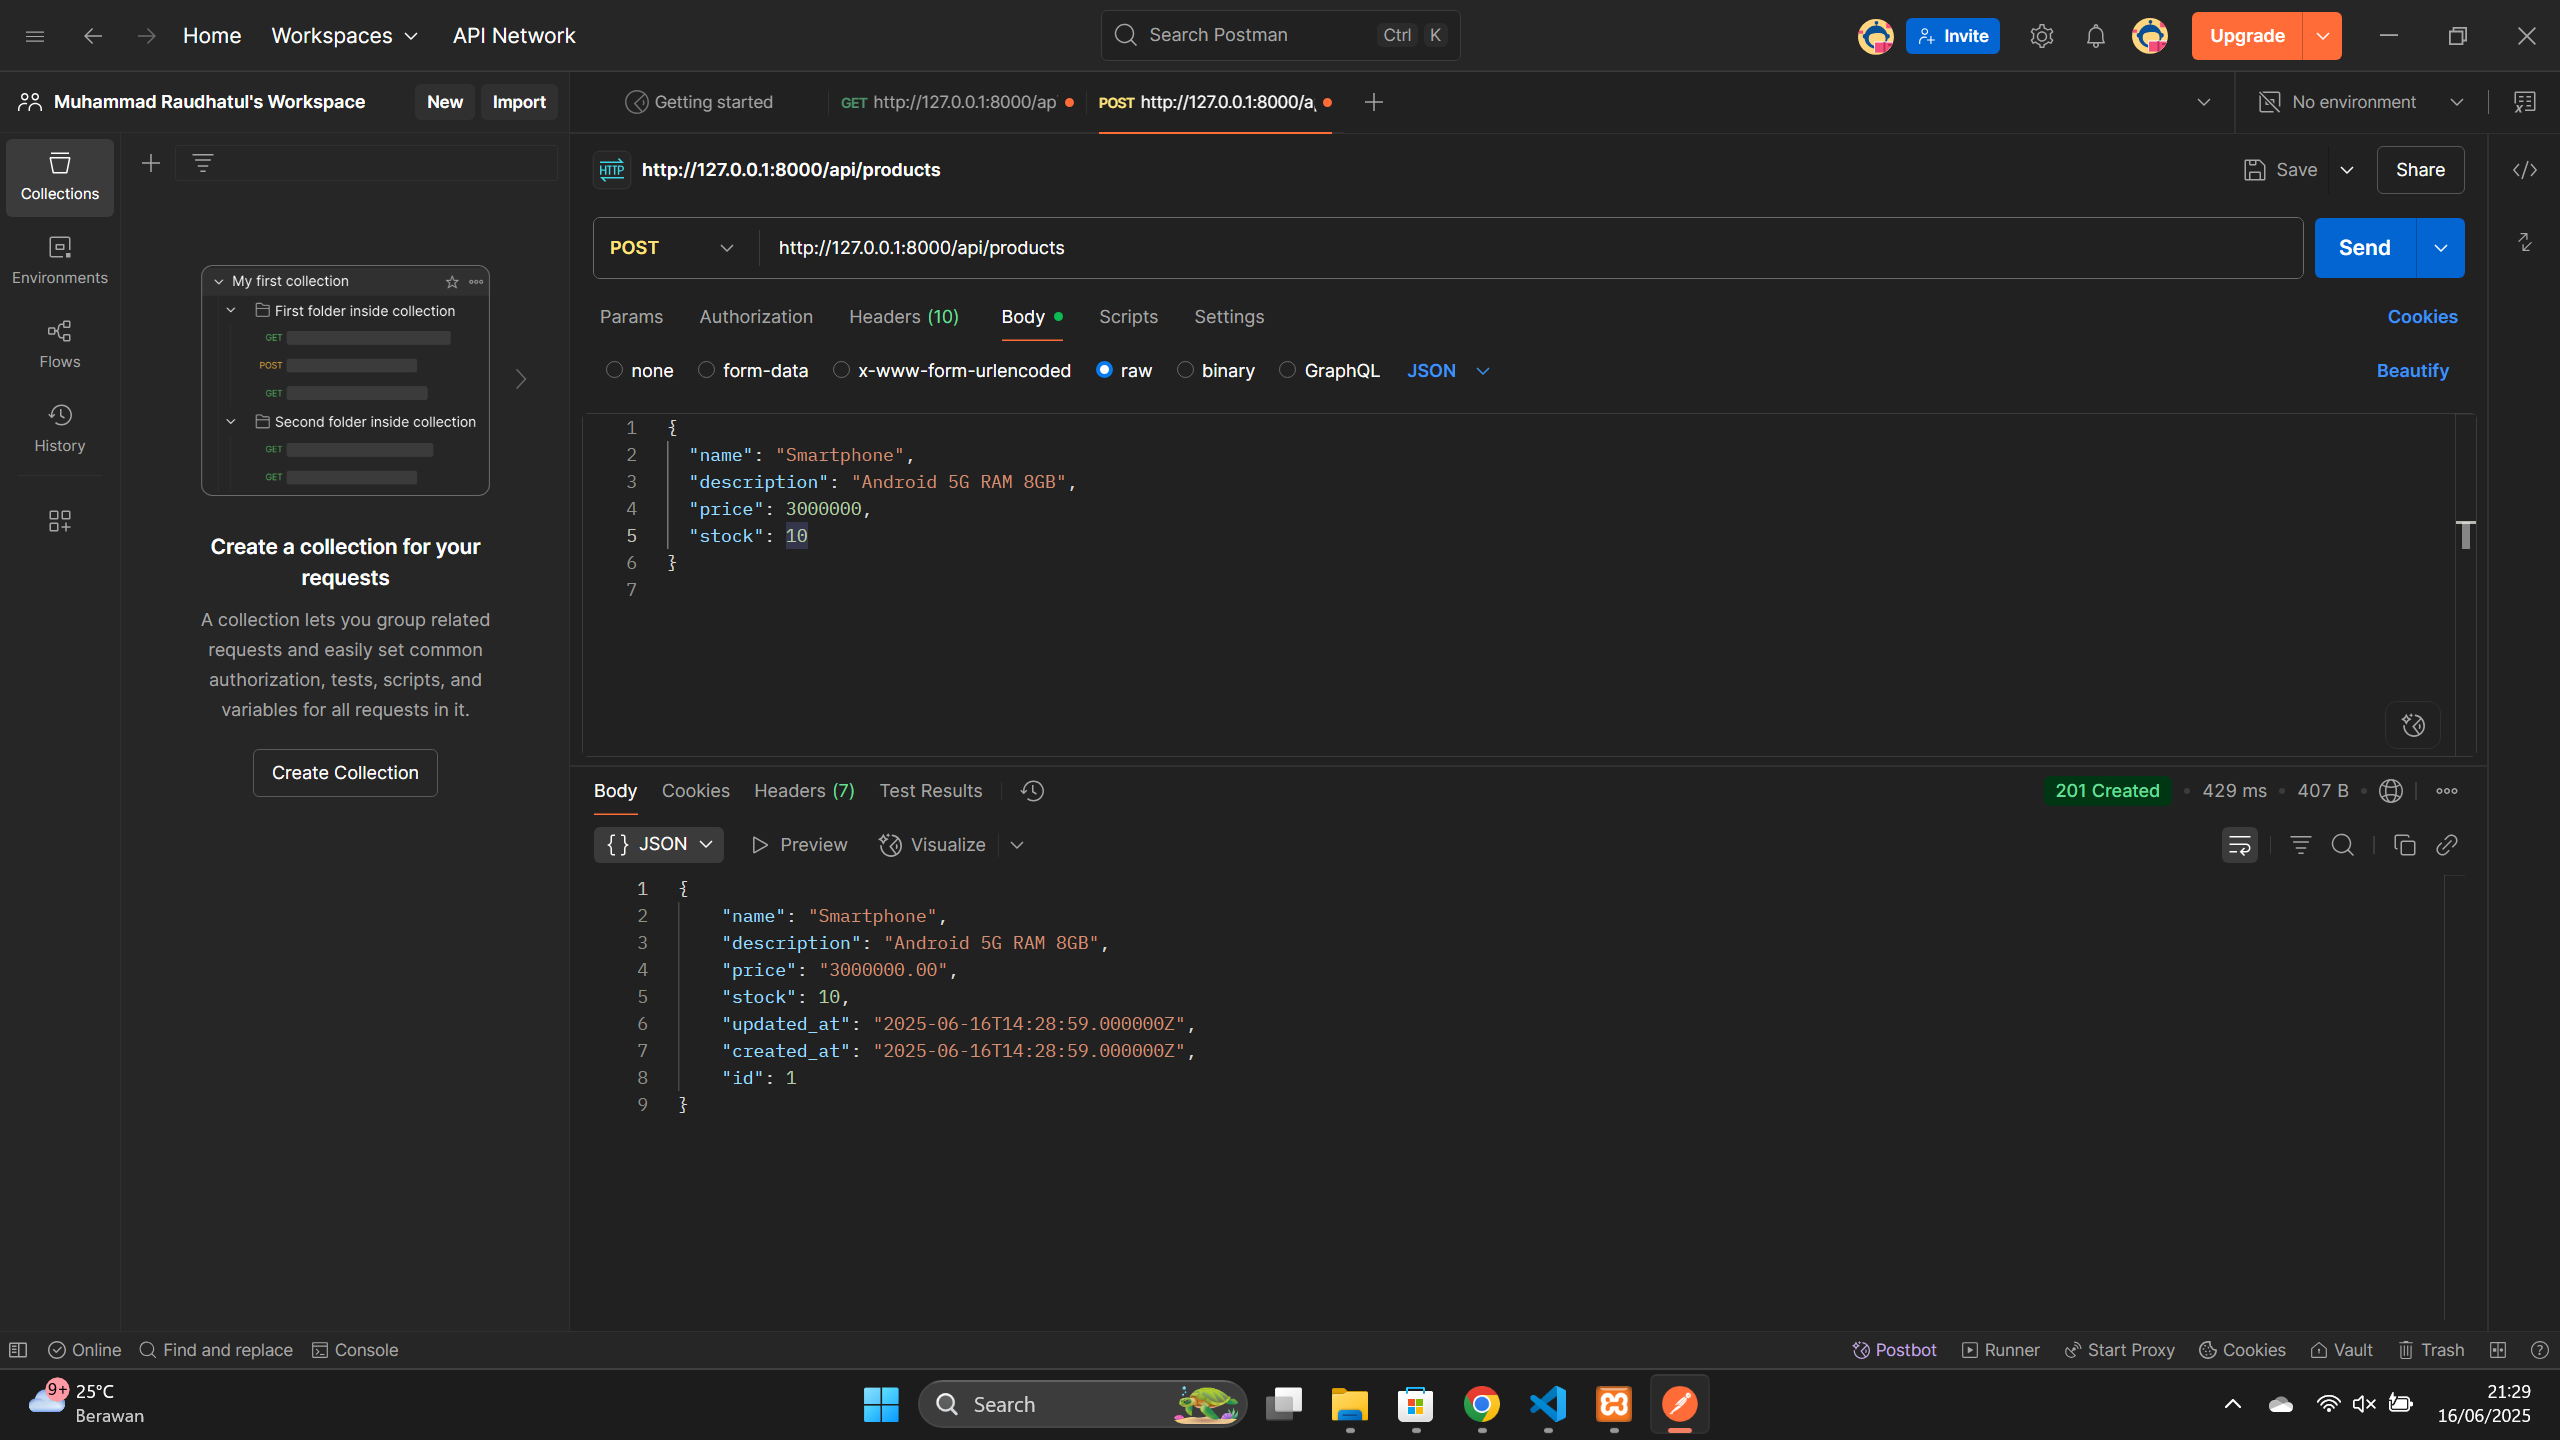The image size is (2560, 1440).
Task: Toggle word wrap in the response viewer
Action: pos(2239,845)
